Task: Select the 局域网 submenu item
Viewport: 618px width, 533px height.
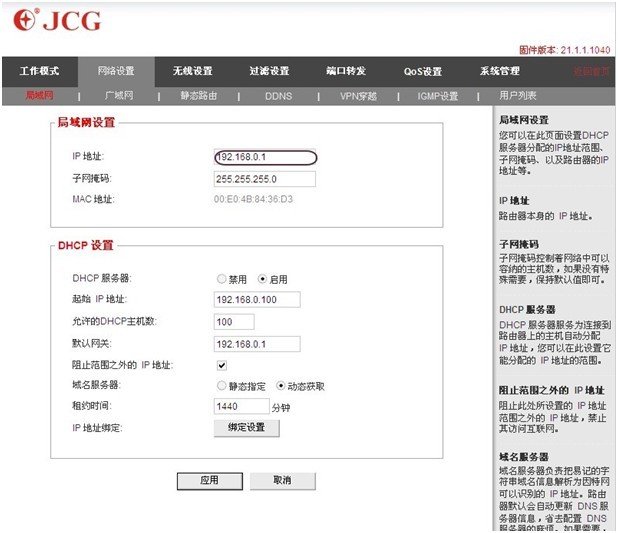Action: (39, 95)
